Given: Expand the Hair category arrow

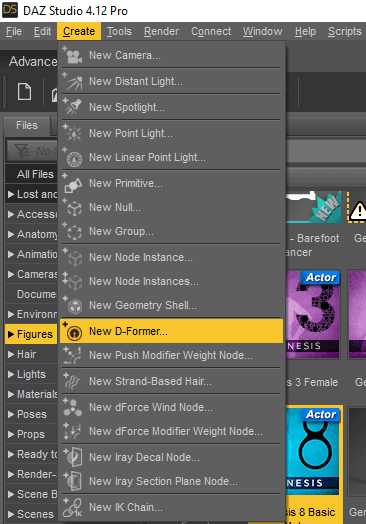Looking at the screenshot, I should 11,354.
